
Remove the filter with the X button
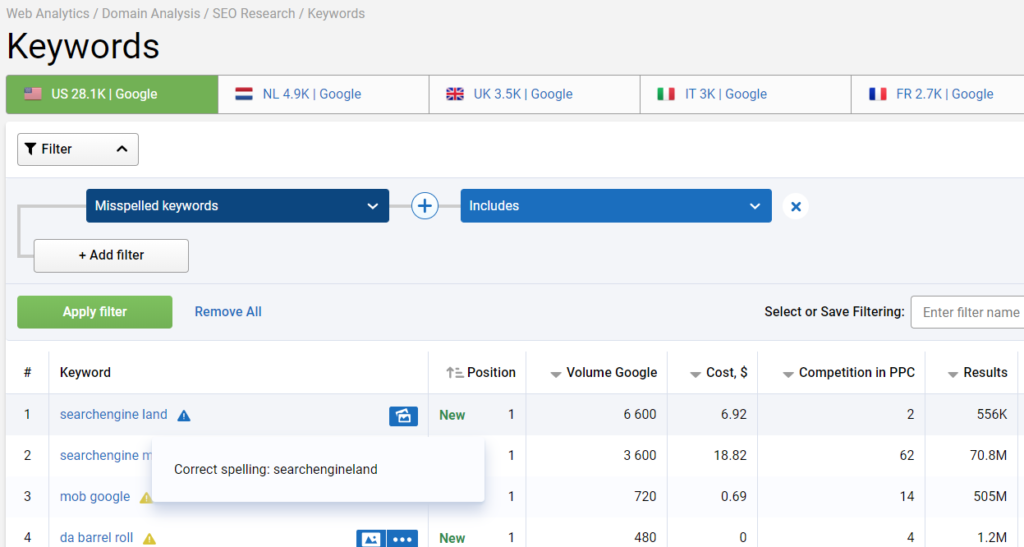point(795,206)
